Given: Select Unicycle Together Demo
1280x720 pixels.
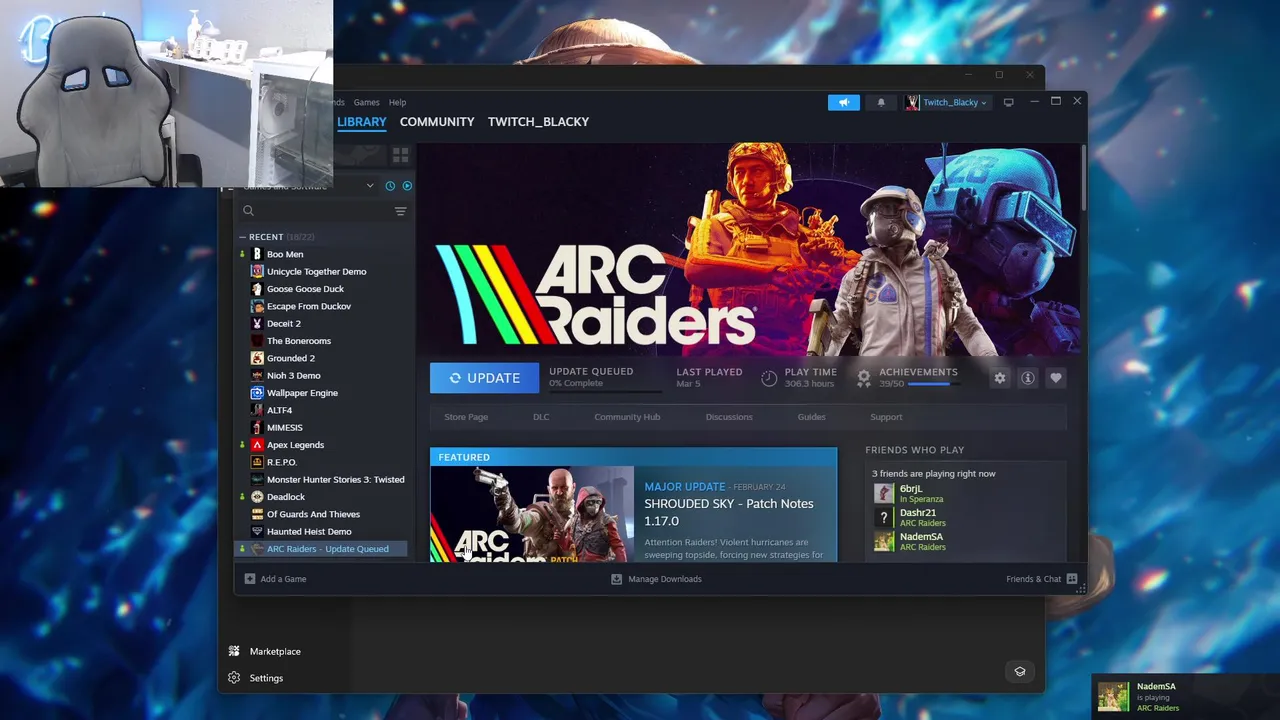Looking at the screenshot, I should point(316,271).
